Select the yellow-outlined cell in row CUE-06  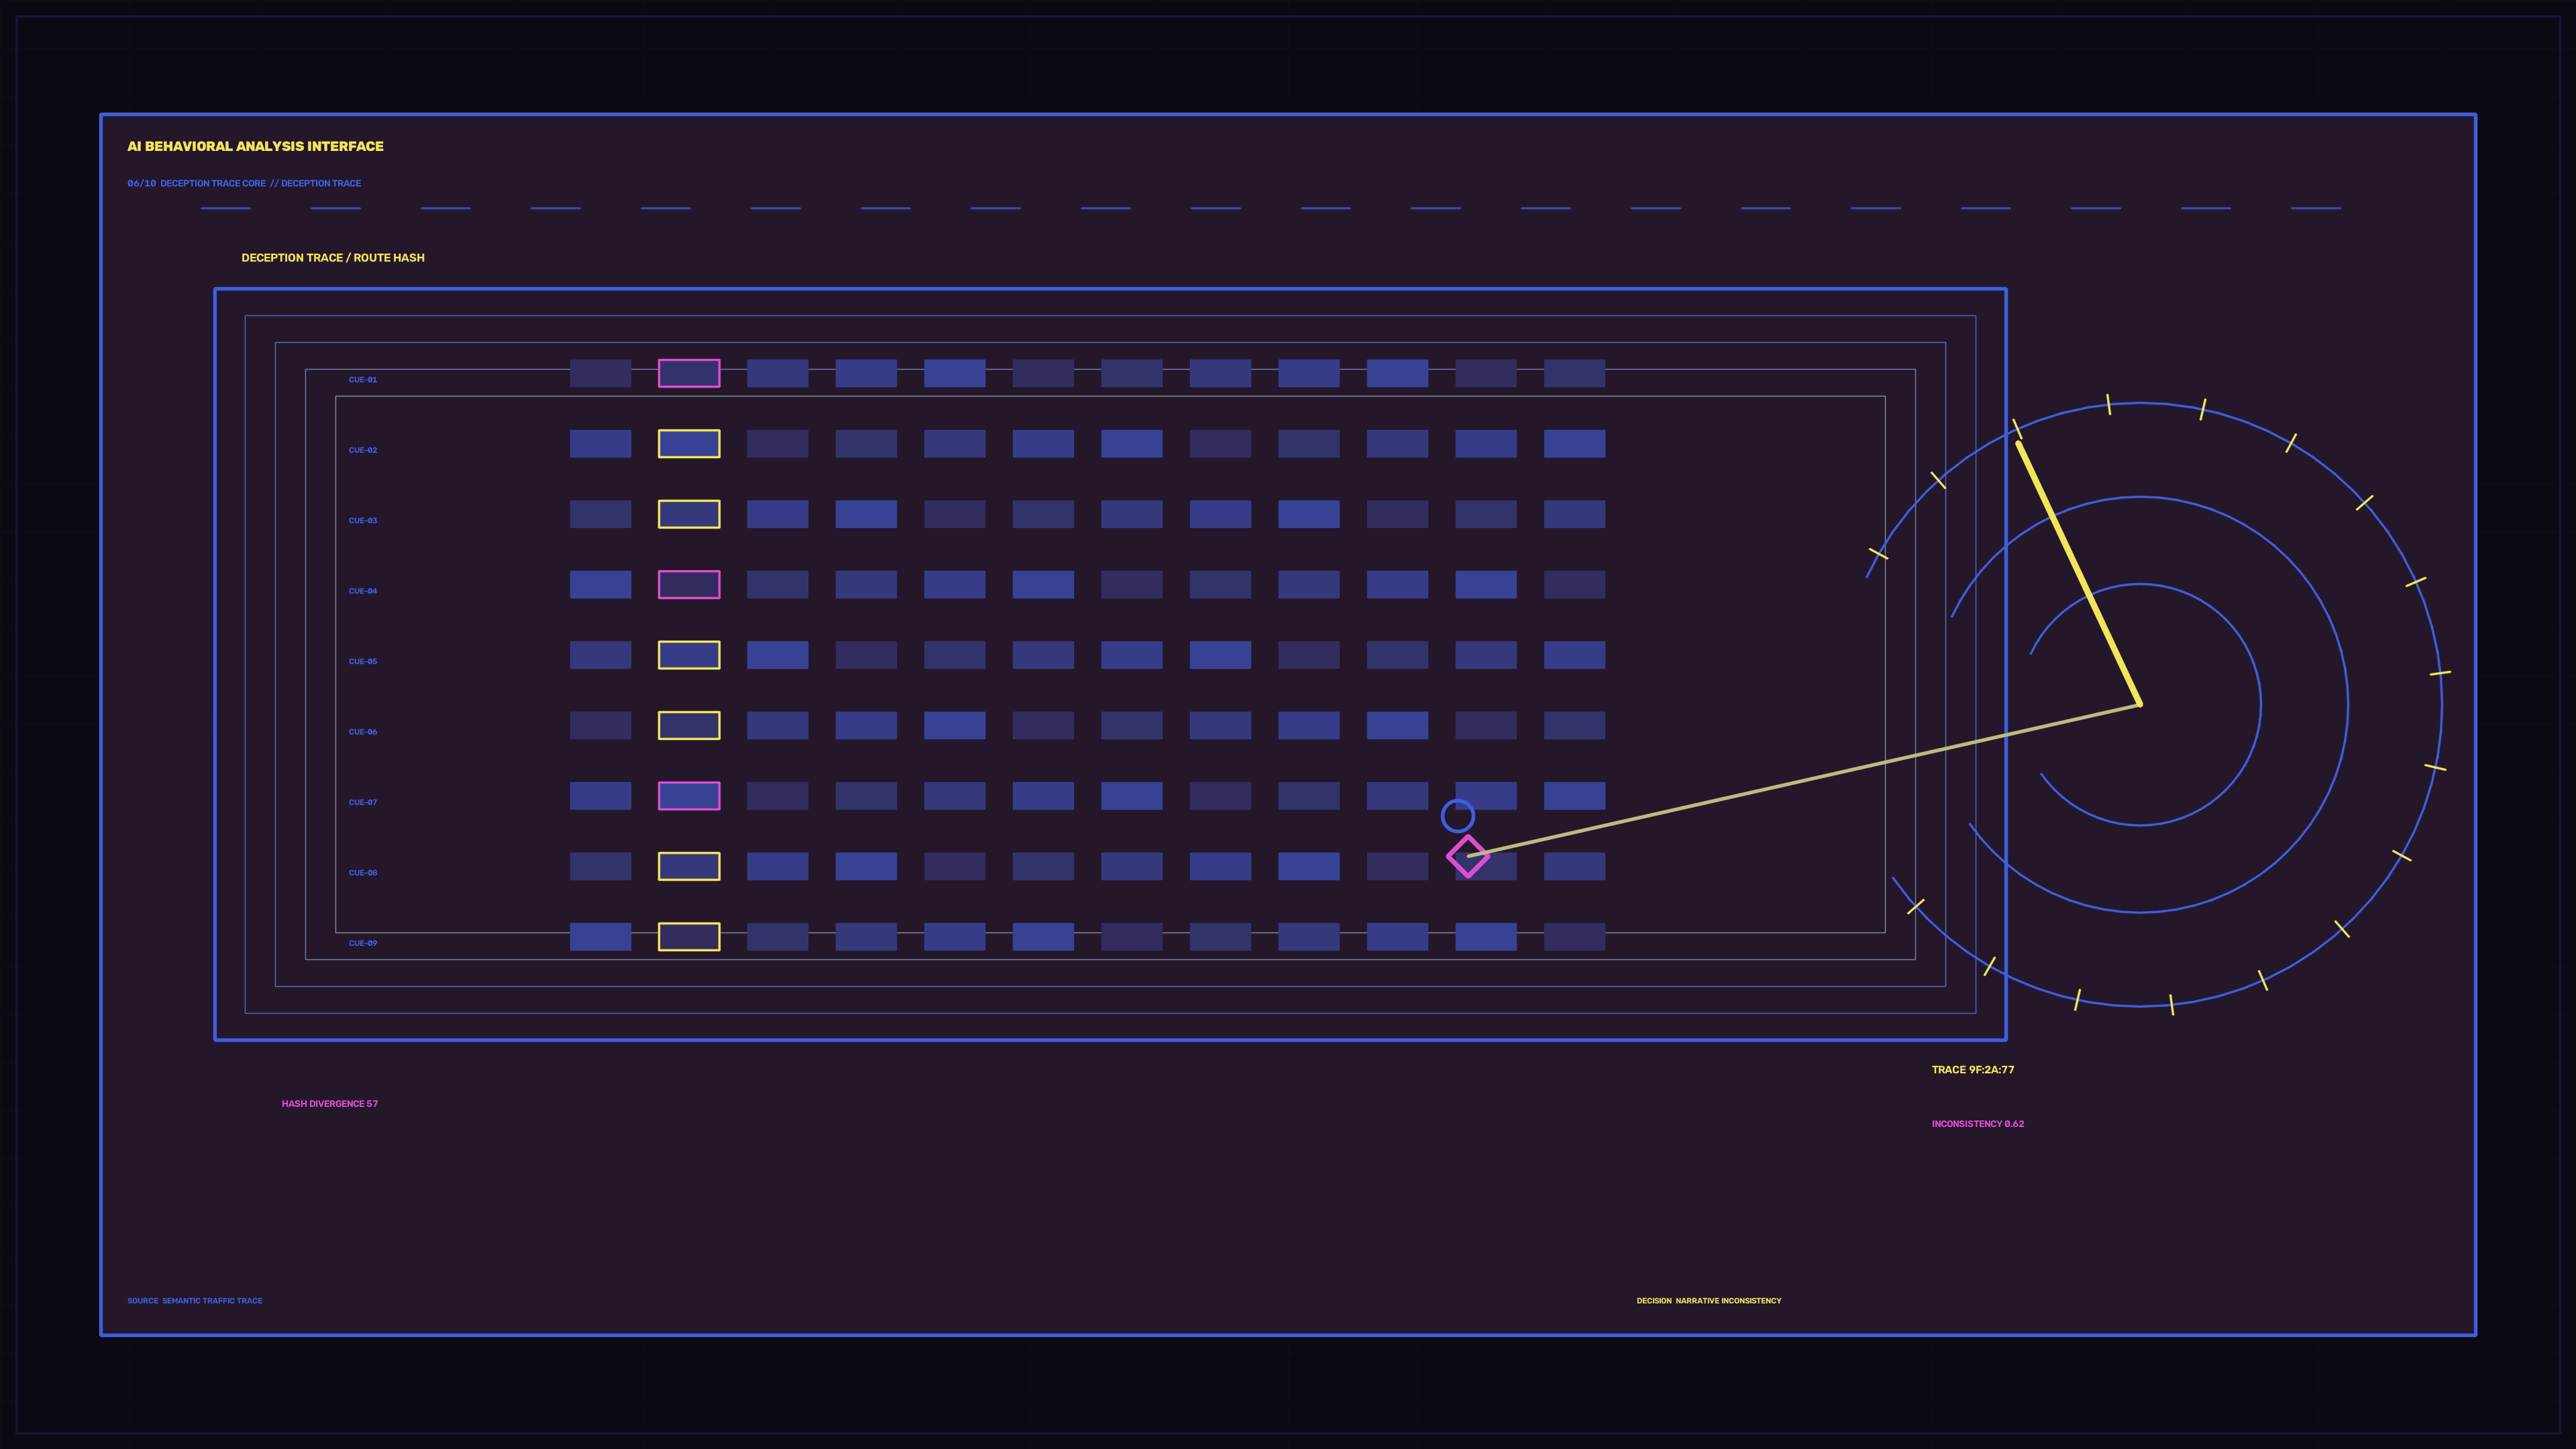[x=689, y=725]
